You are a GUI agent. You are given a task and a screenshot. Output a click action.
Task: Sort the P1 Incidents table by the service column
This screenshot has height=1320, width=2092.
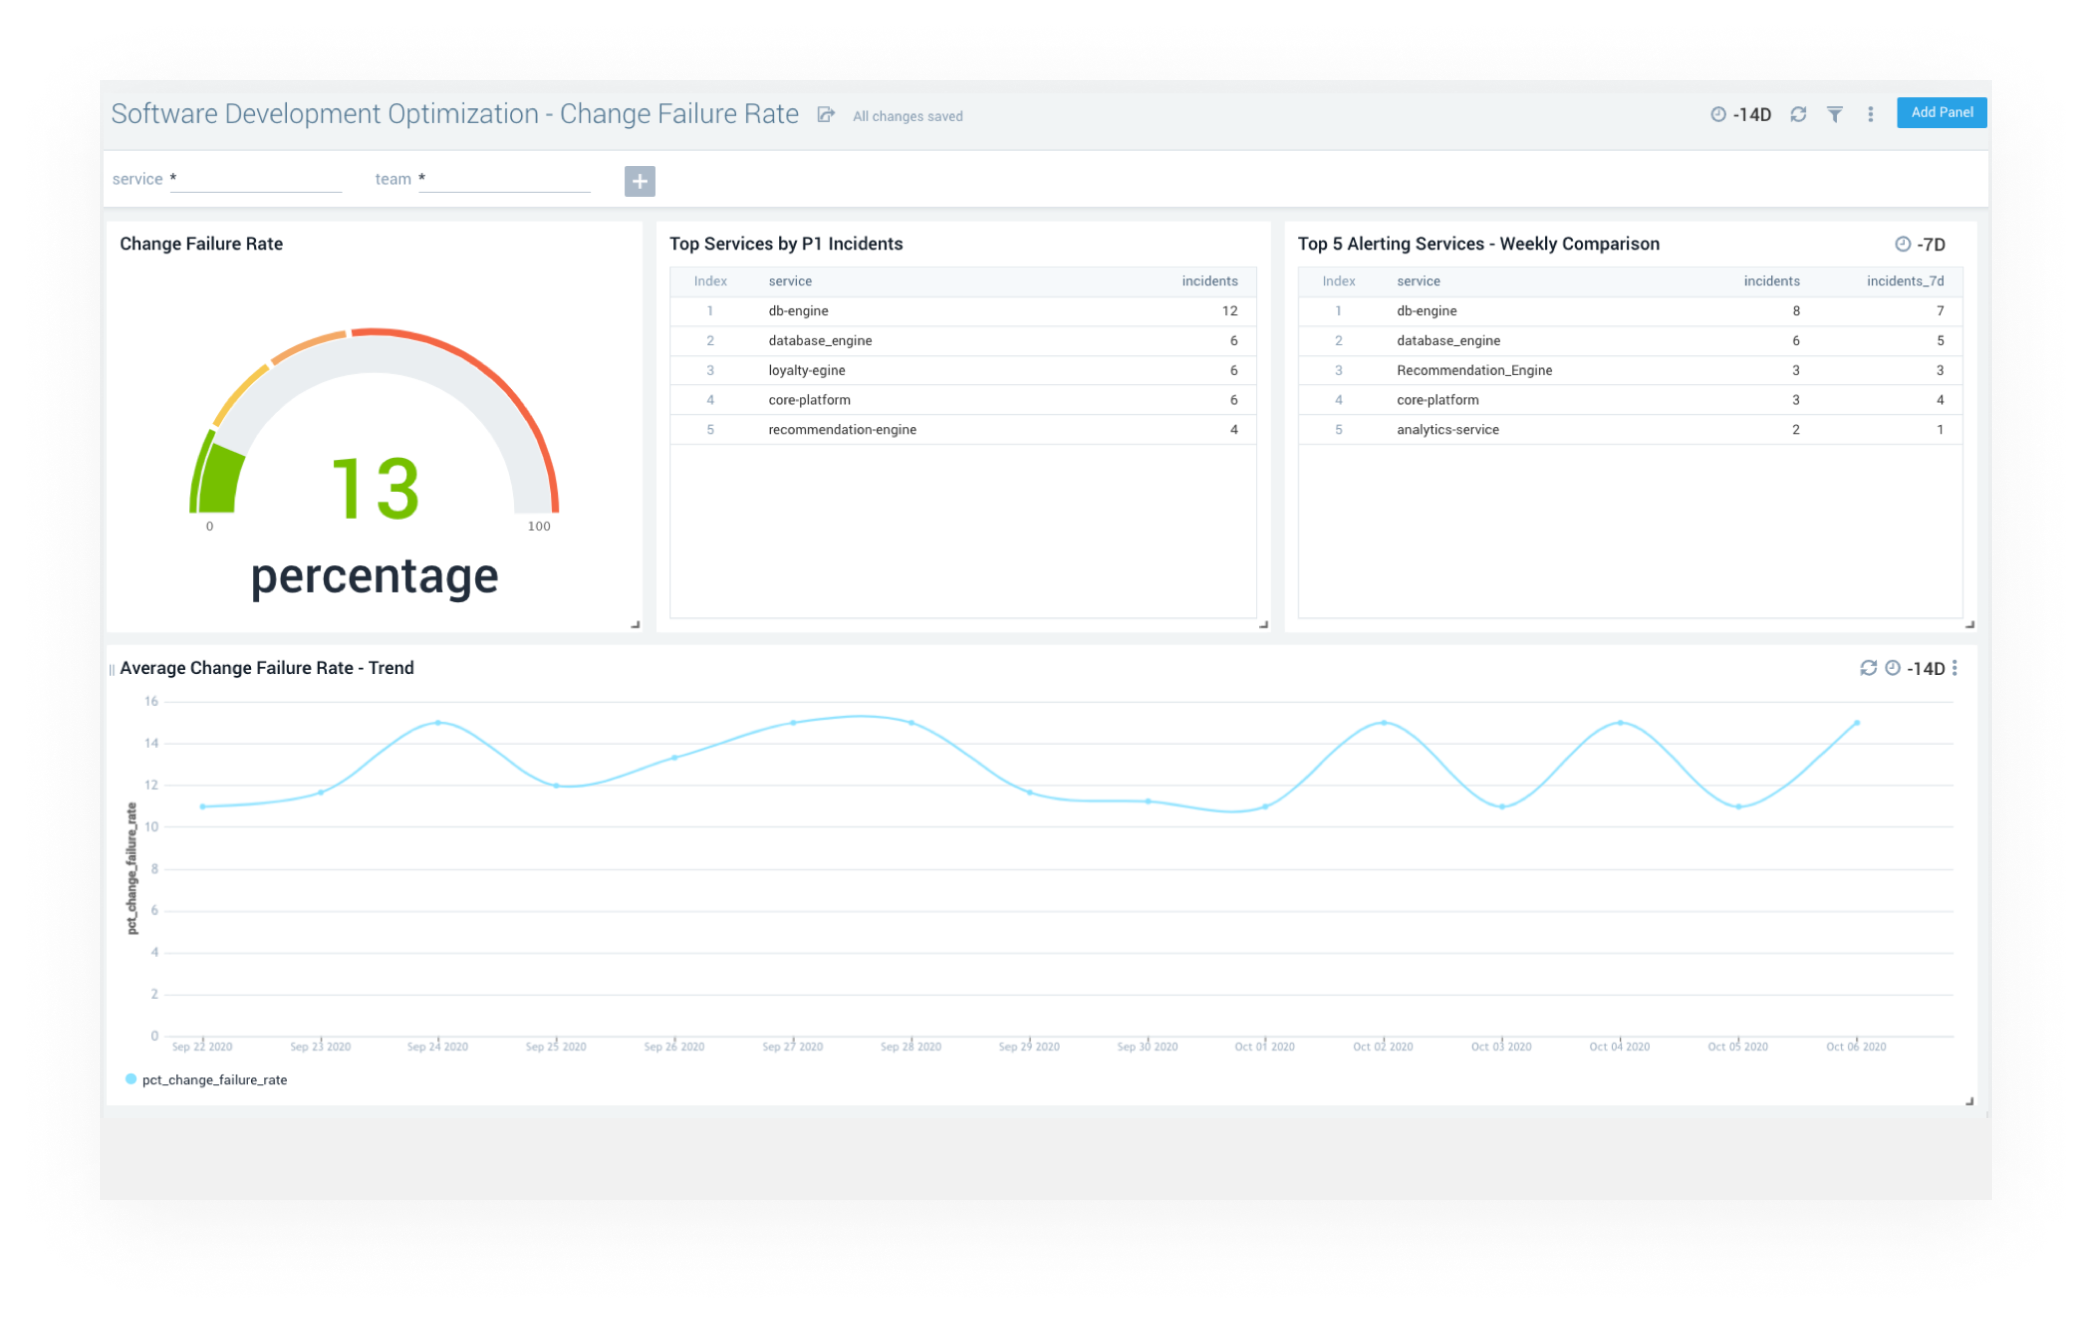click(790, 281)
